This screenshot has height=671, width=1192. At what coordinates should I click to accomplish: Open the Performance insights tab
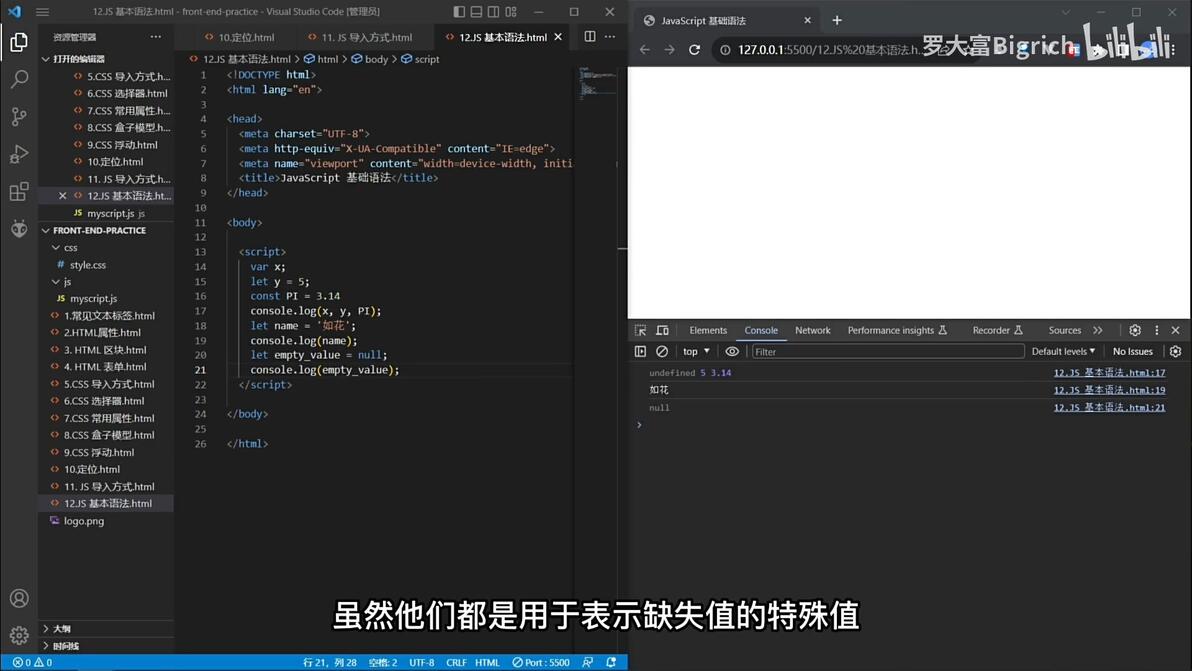pos(897,331)
